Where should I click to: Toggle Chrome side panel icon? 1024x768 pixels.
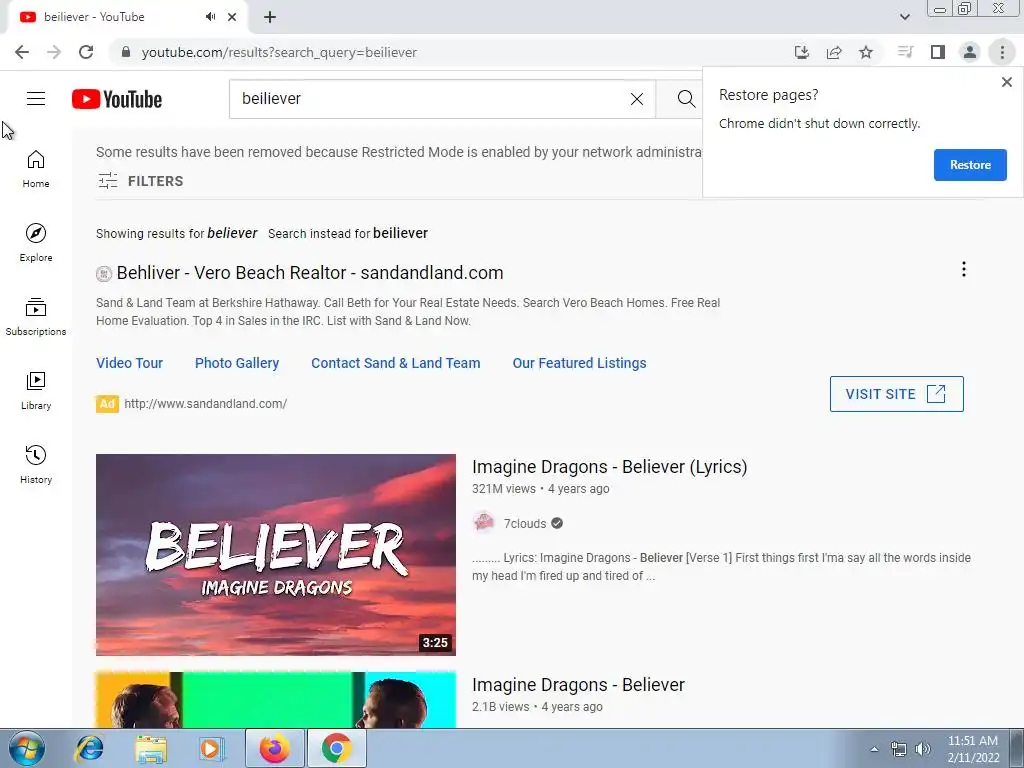938,52
